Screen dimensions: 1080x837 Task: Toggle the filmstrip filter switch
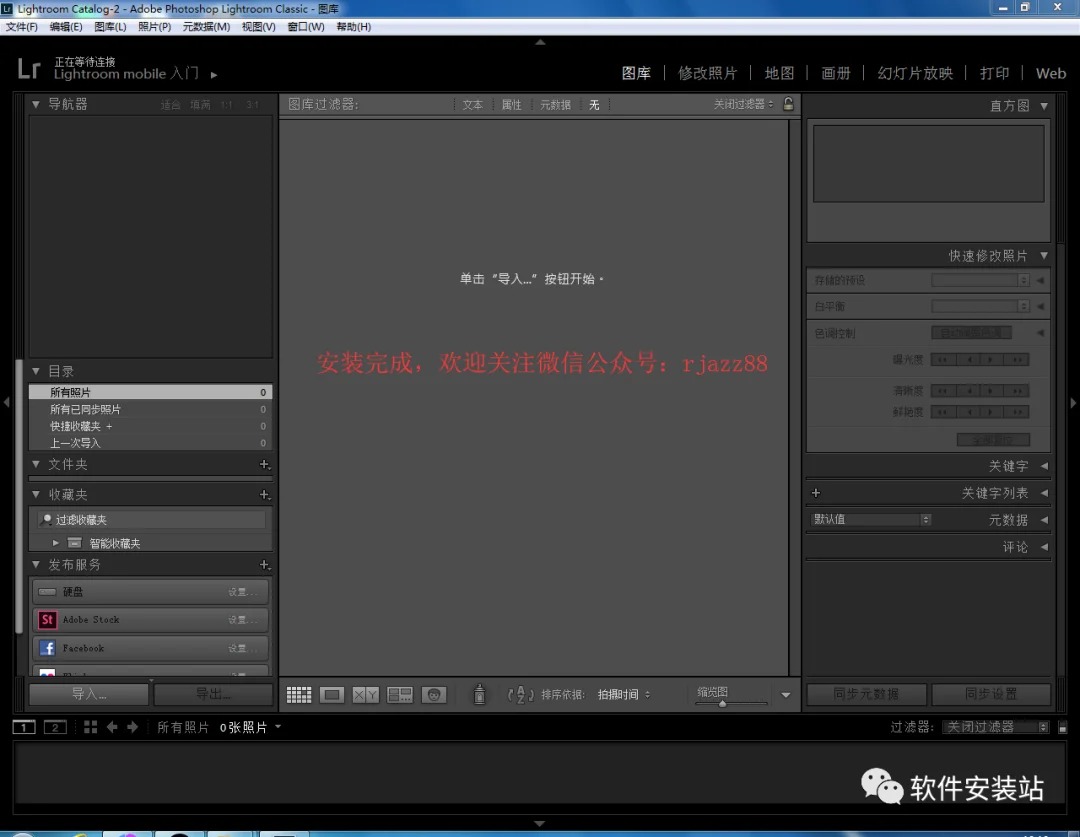point(1063,727)
